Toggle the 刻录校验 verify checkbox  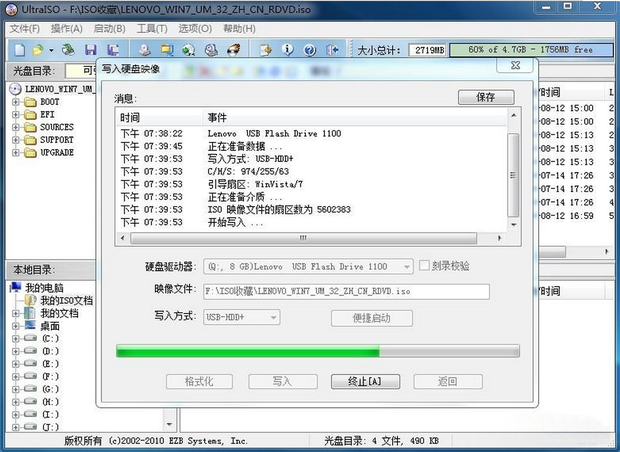tap(424, 265)
